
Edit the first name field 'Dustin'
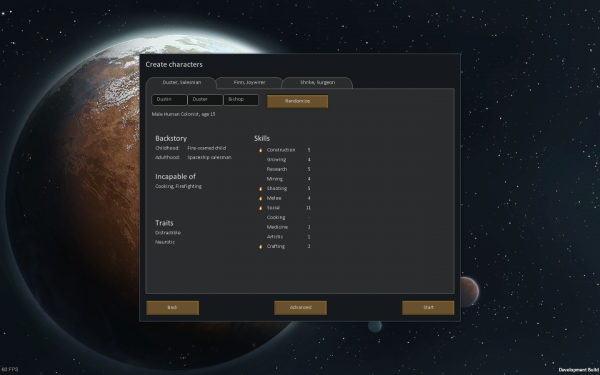click(x=169, y=99)
